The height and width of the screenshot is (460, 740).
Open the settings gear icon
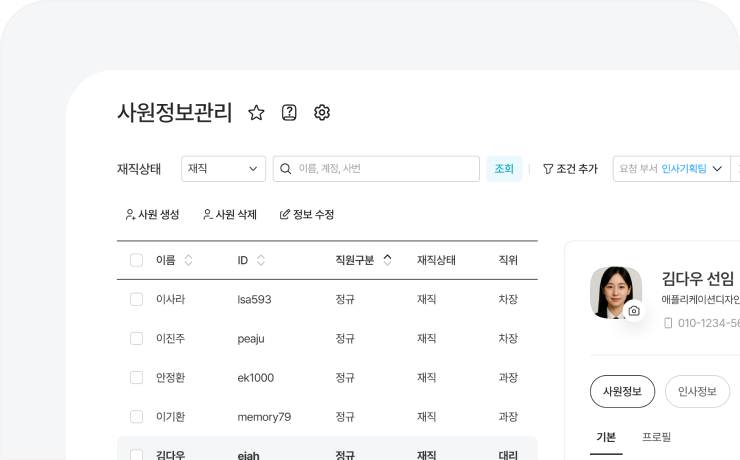point(322,112)
